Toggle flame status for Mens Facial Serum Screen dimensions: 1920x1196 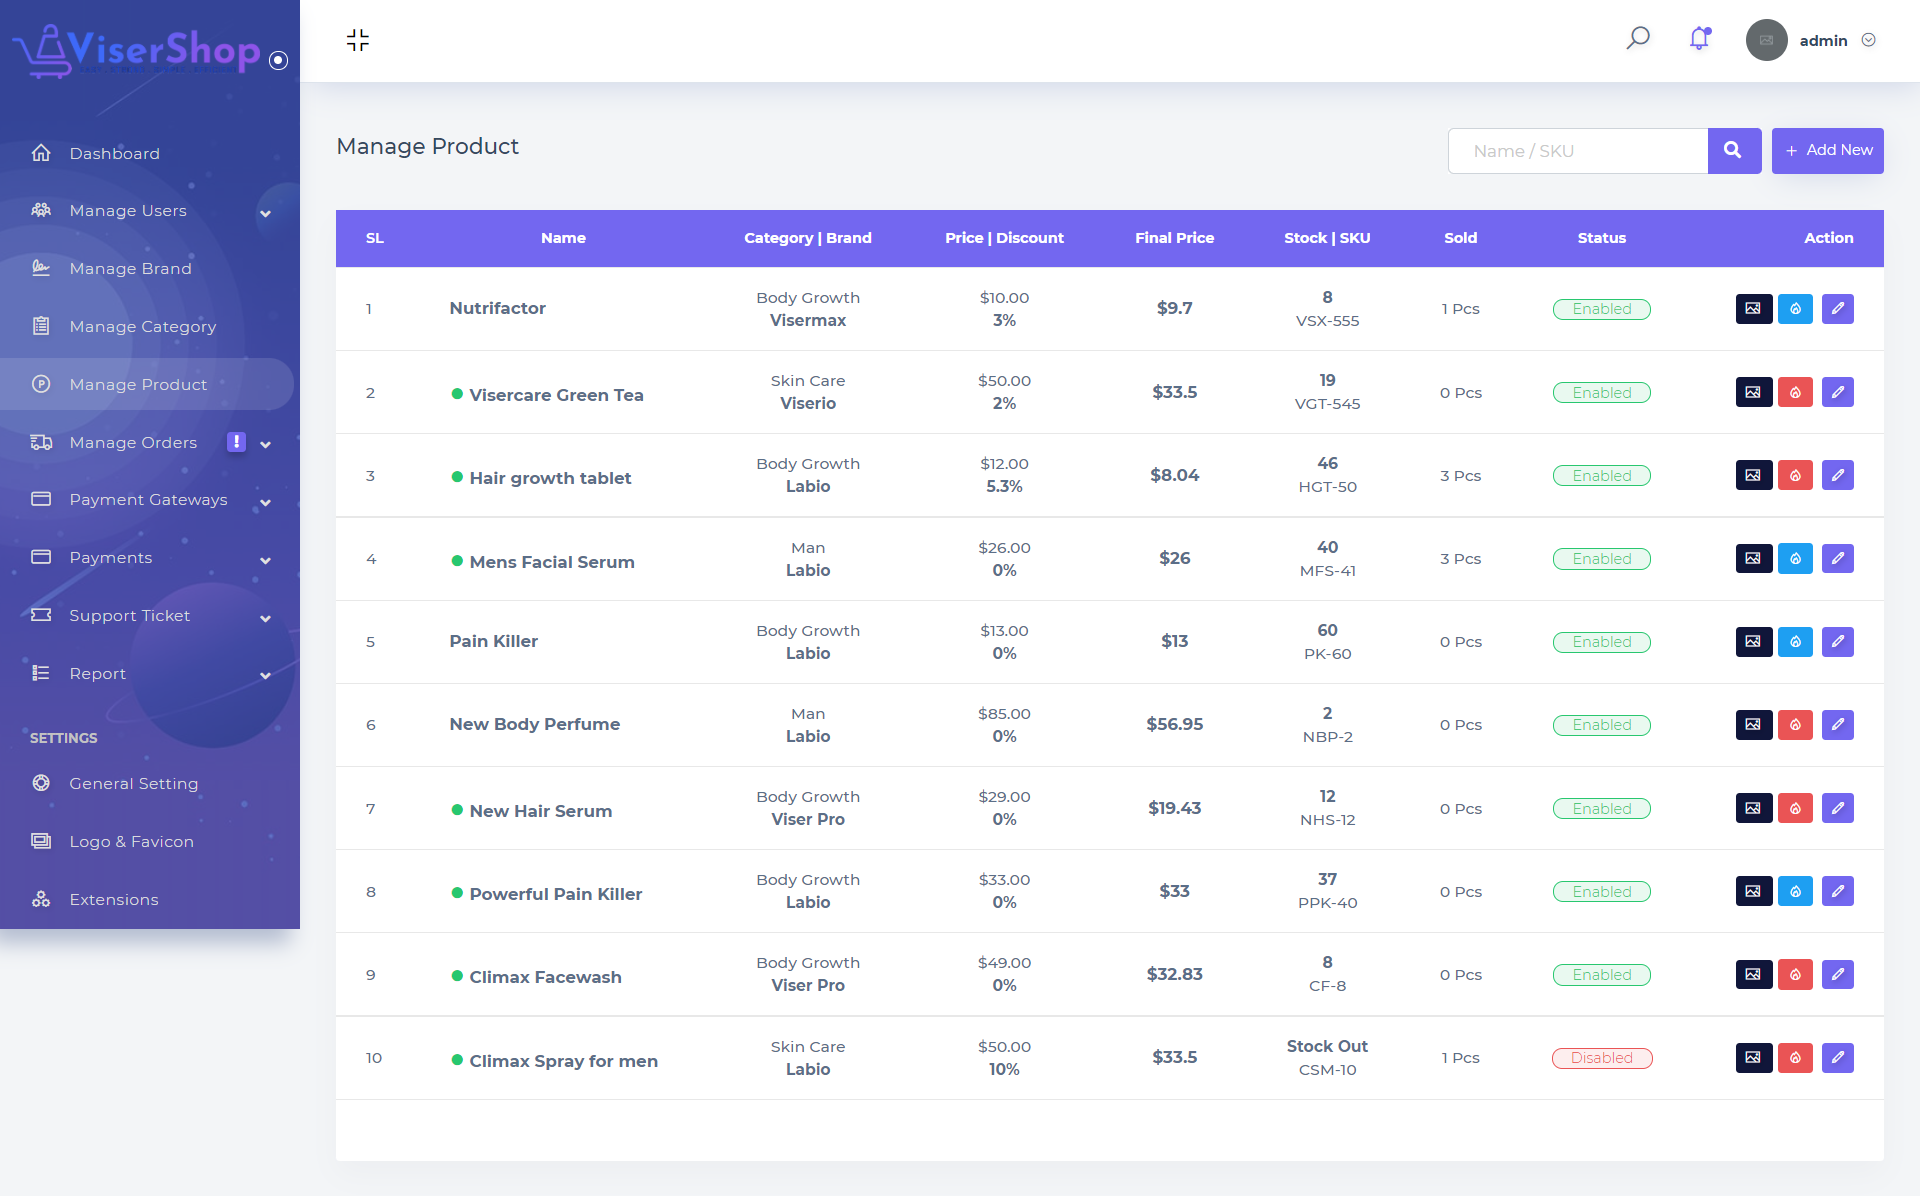[1795, 559]
